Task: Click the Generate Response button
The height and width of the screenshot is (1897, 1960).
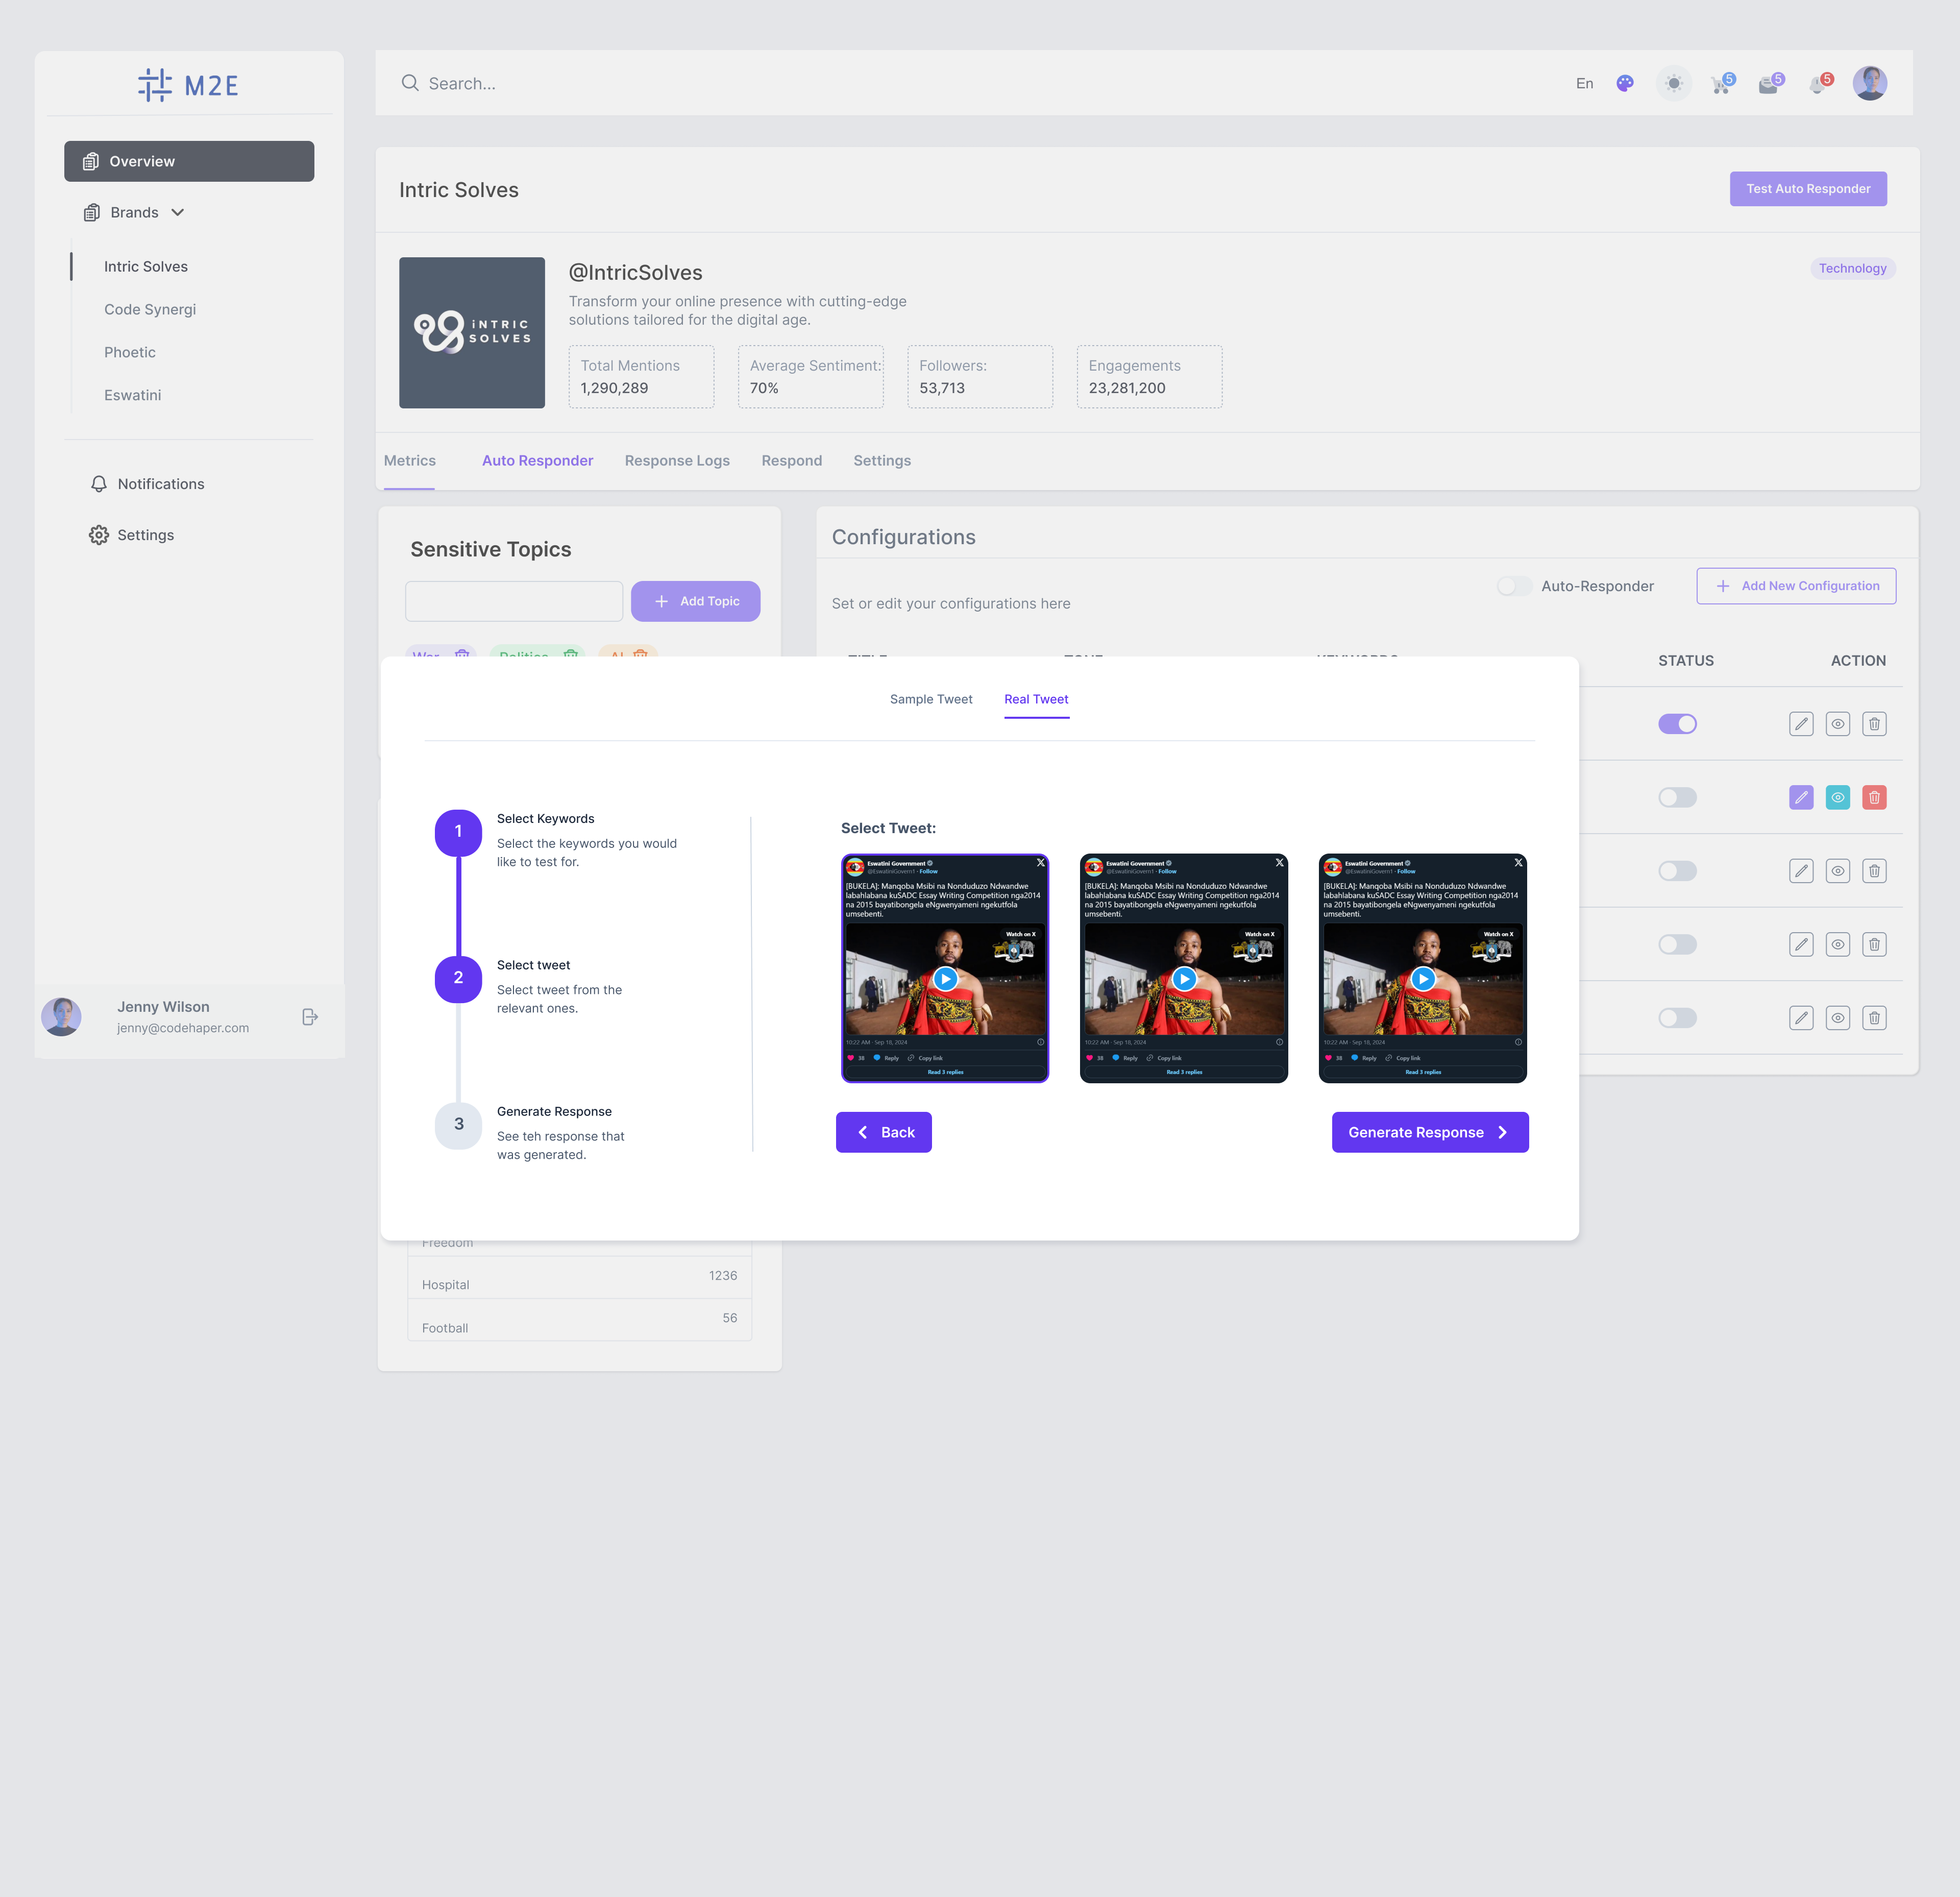Action: (1429, 1132)
